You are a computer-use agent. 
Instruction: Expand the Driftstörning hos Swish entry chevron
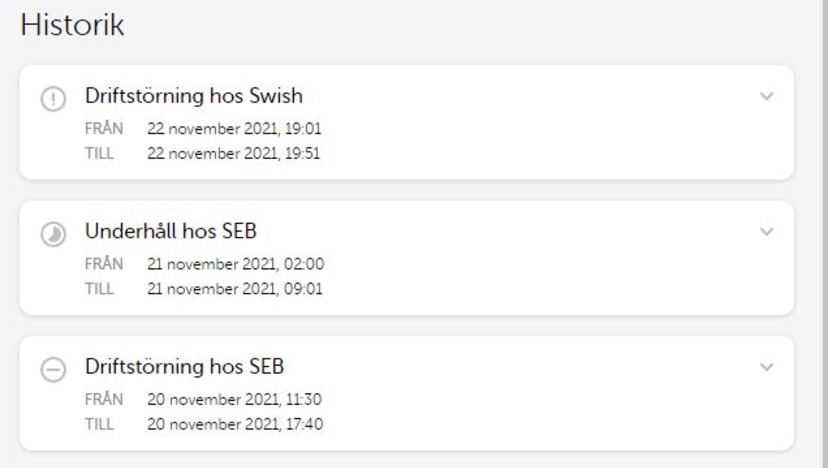pos(766,96)
